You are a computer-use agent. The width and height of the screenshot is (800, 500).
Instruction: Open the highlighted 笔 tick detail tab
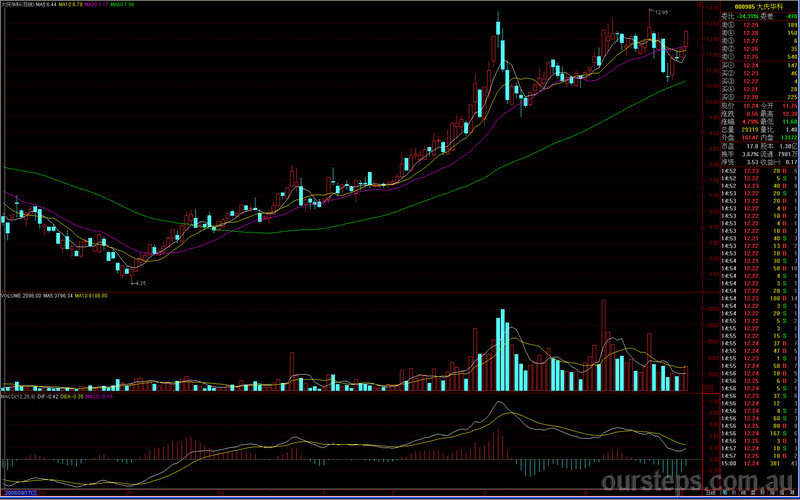(x=724, y=493)
